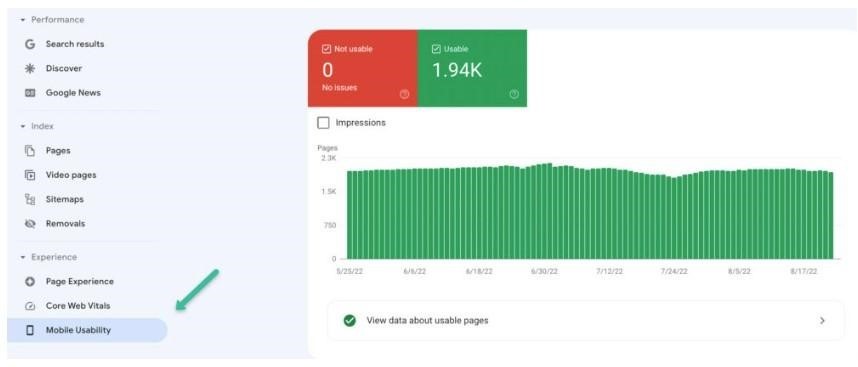The width and height of the screenshot is (858, 367).
Task: Click the 0 count in Not usable card
Action: click(327, 71)
